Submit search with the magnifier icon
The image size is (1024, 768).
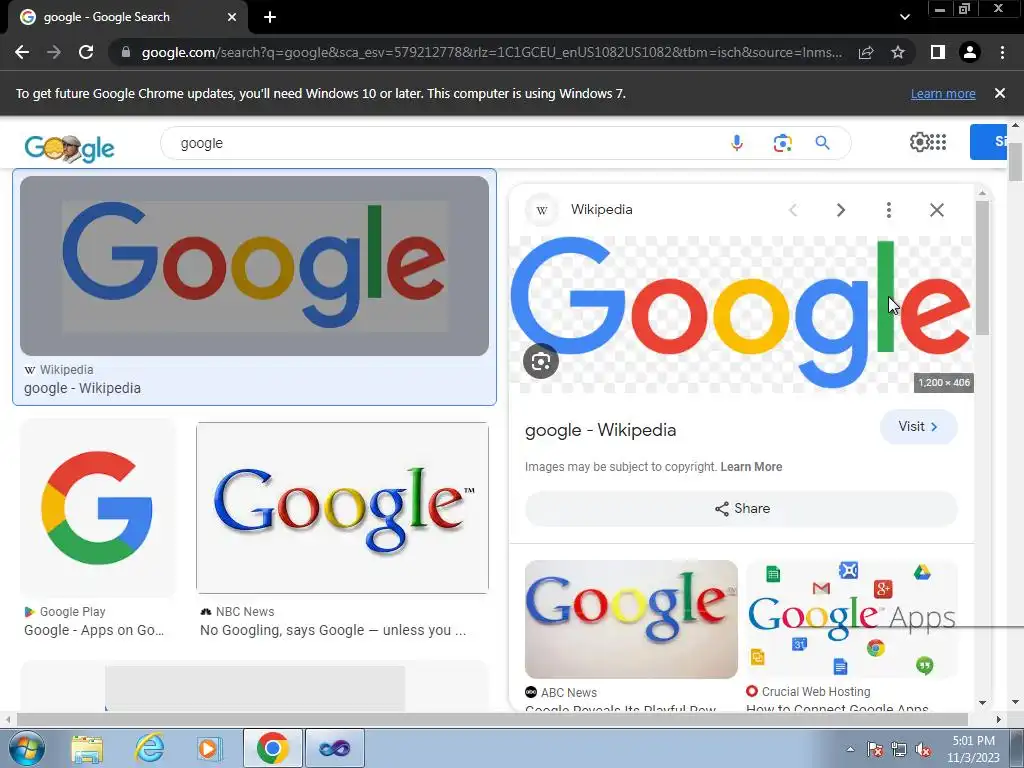click(822, 143)
